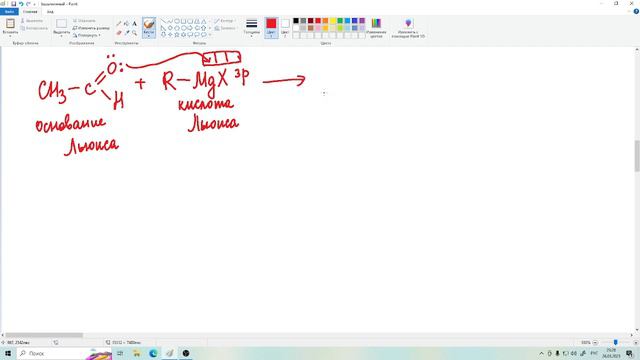Open the Size thickness dropdown

251,27
